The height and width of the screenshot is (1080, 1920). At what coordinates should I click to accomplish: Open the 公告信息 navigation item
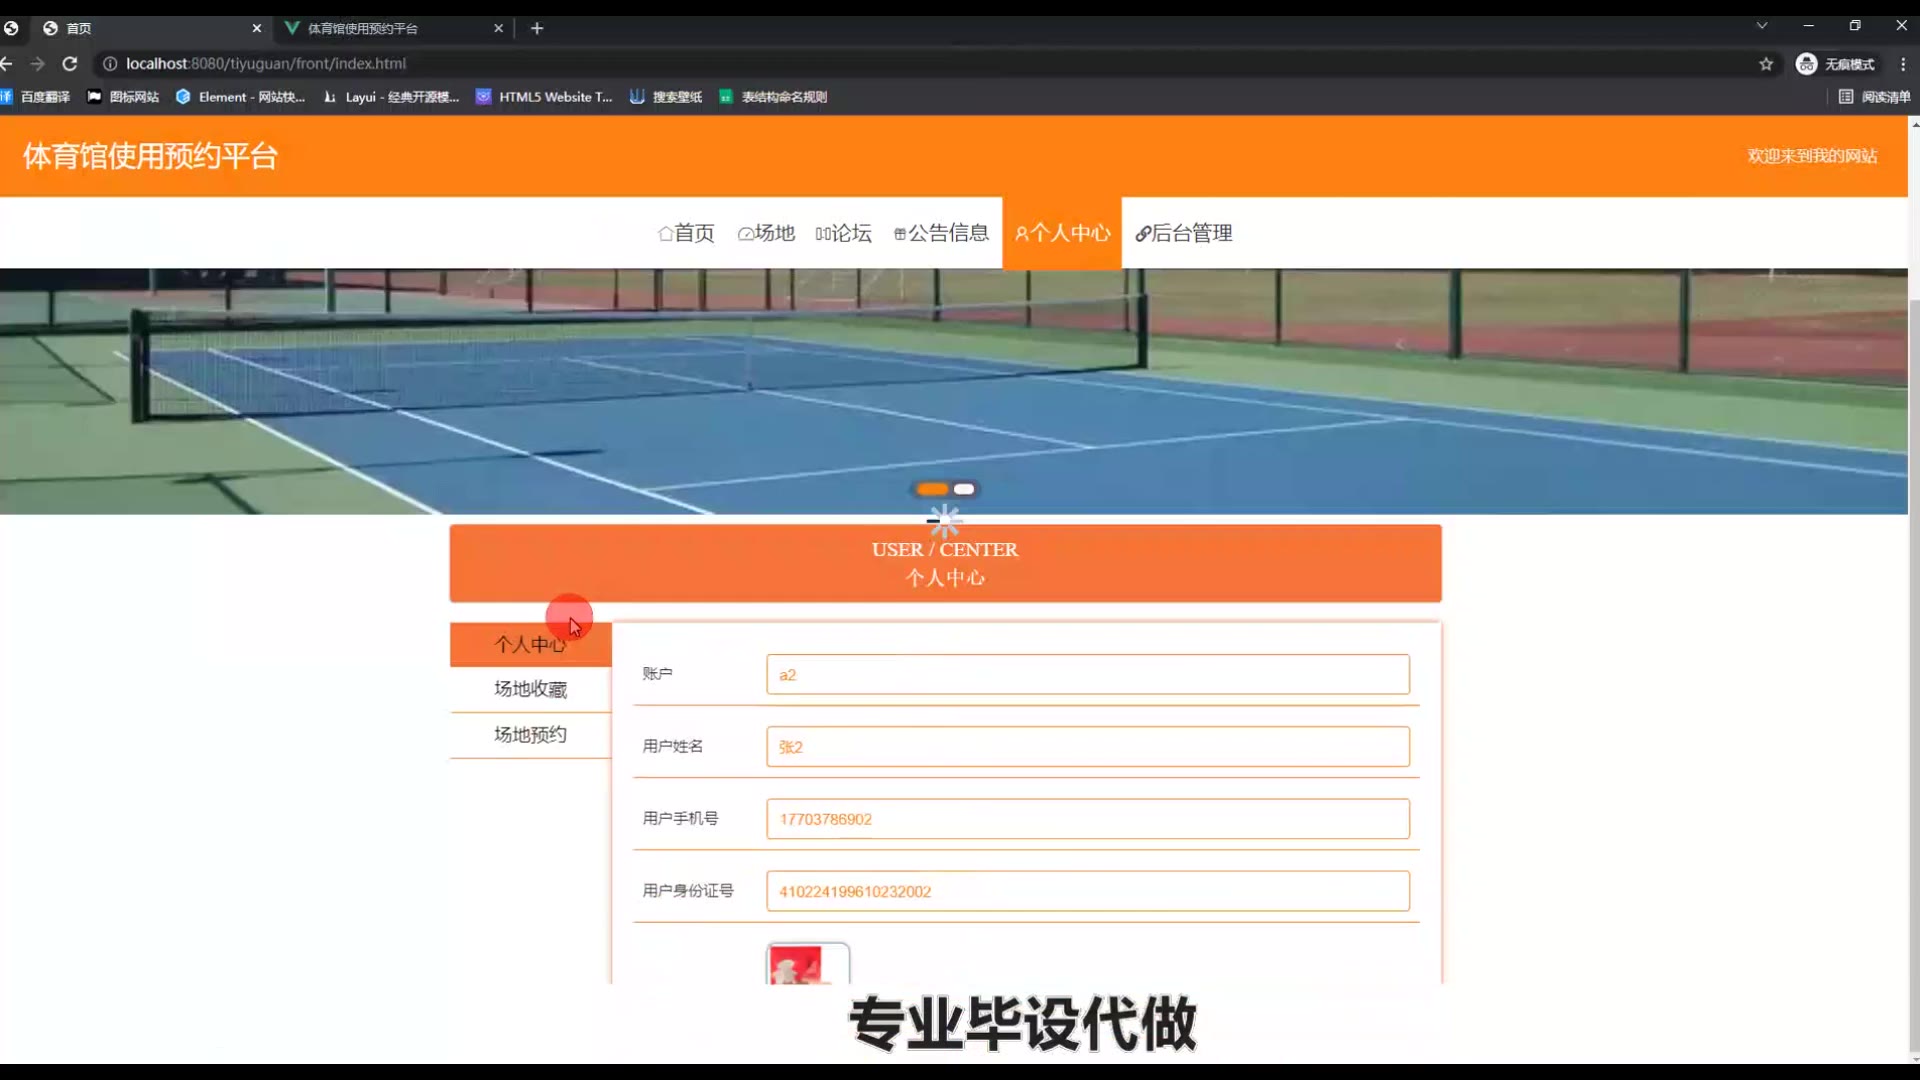click(941, 233)
